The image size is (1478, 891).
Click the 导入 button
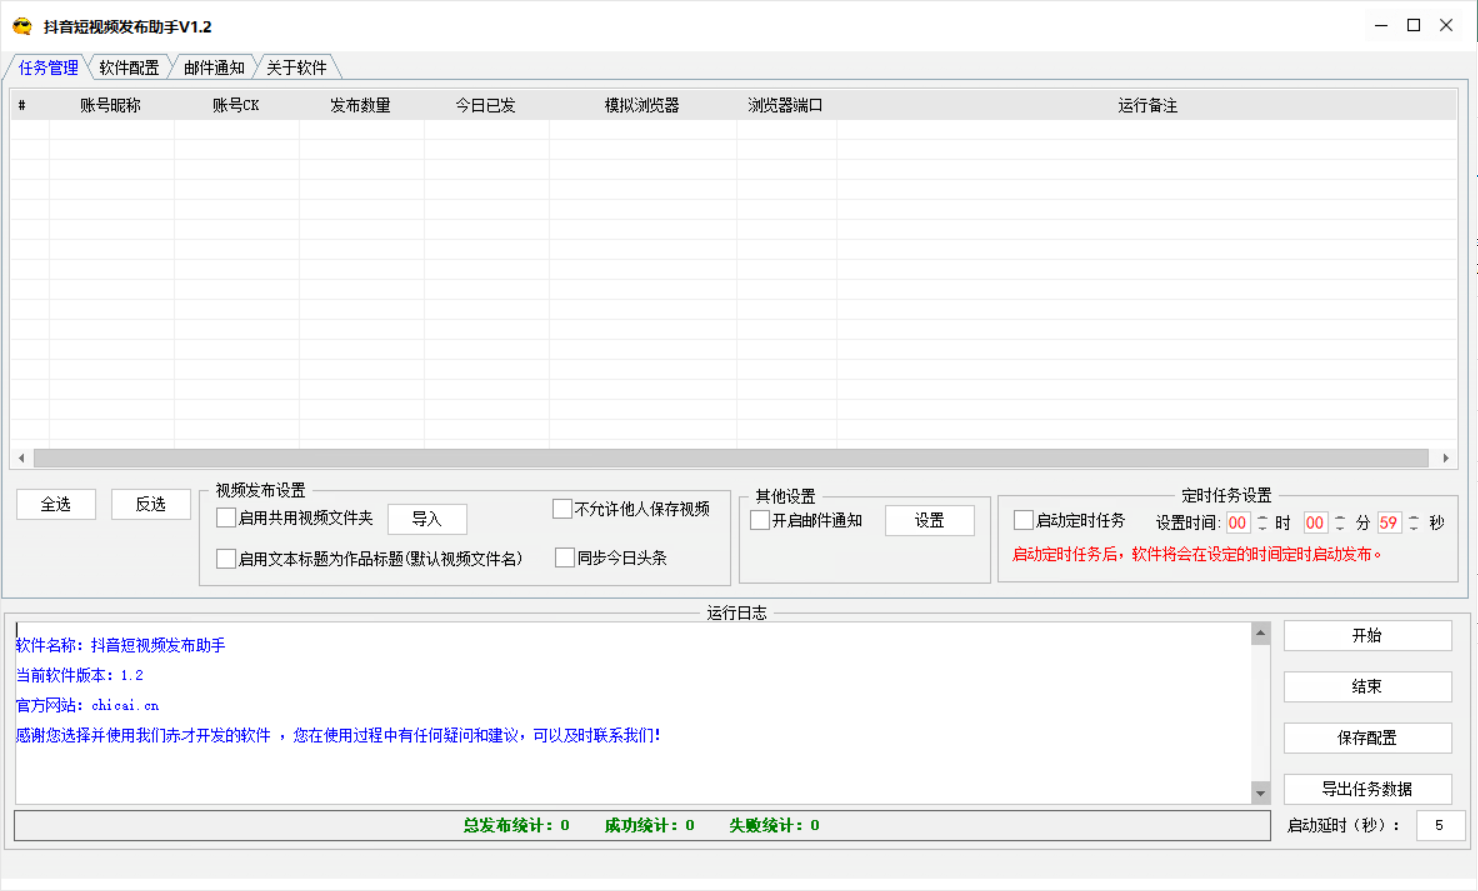tap(427, 519)
